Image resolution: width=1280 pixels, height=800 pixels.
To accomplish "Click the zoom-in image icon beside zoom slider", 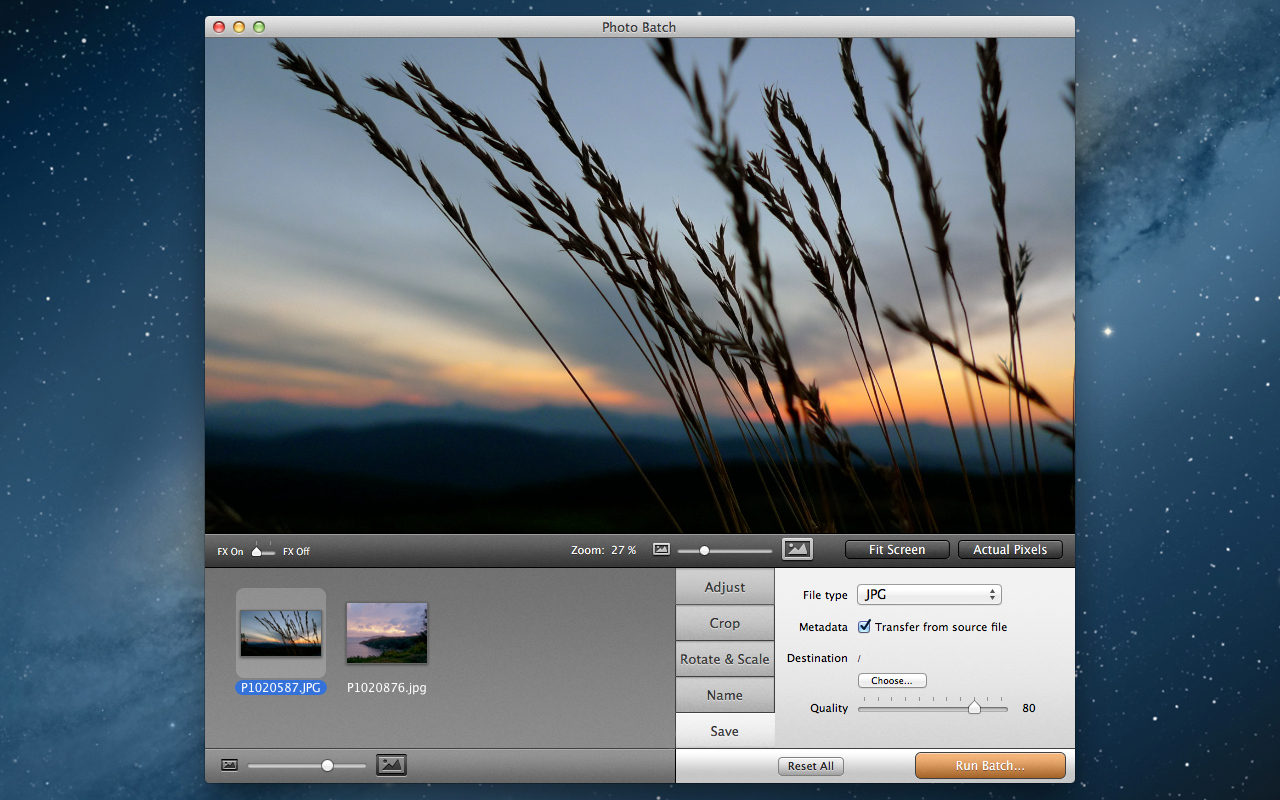I will pyautogui.click(x=797, y=548).
